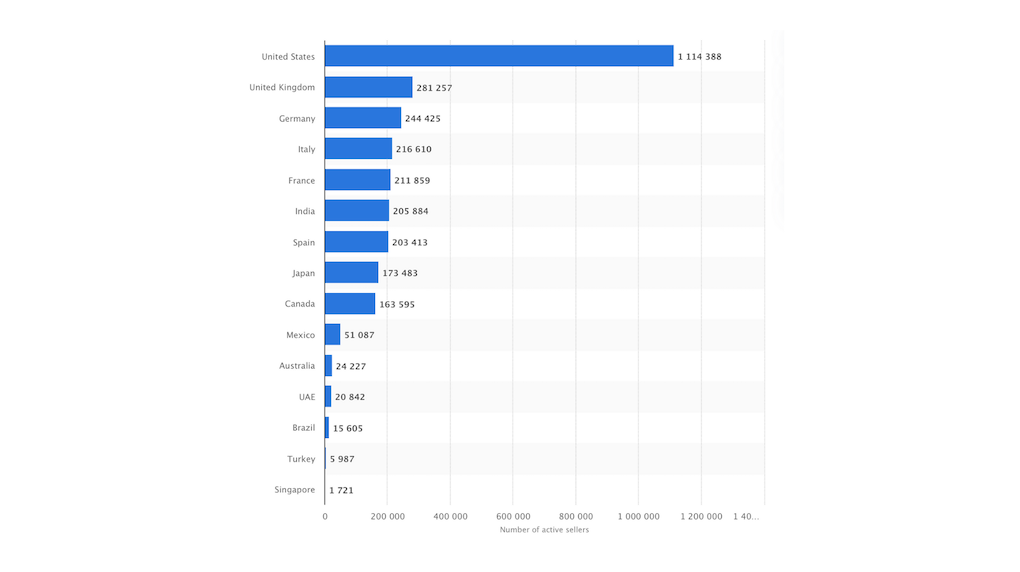
Task: Click the 1 114 388 value label
Action: tap(699, 57)
